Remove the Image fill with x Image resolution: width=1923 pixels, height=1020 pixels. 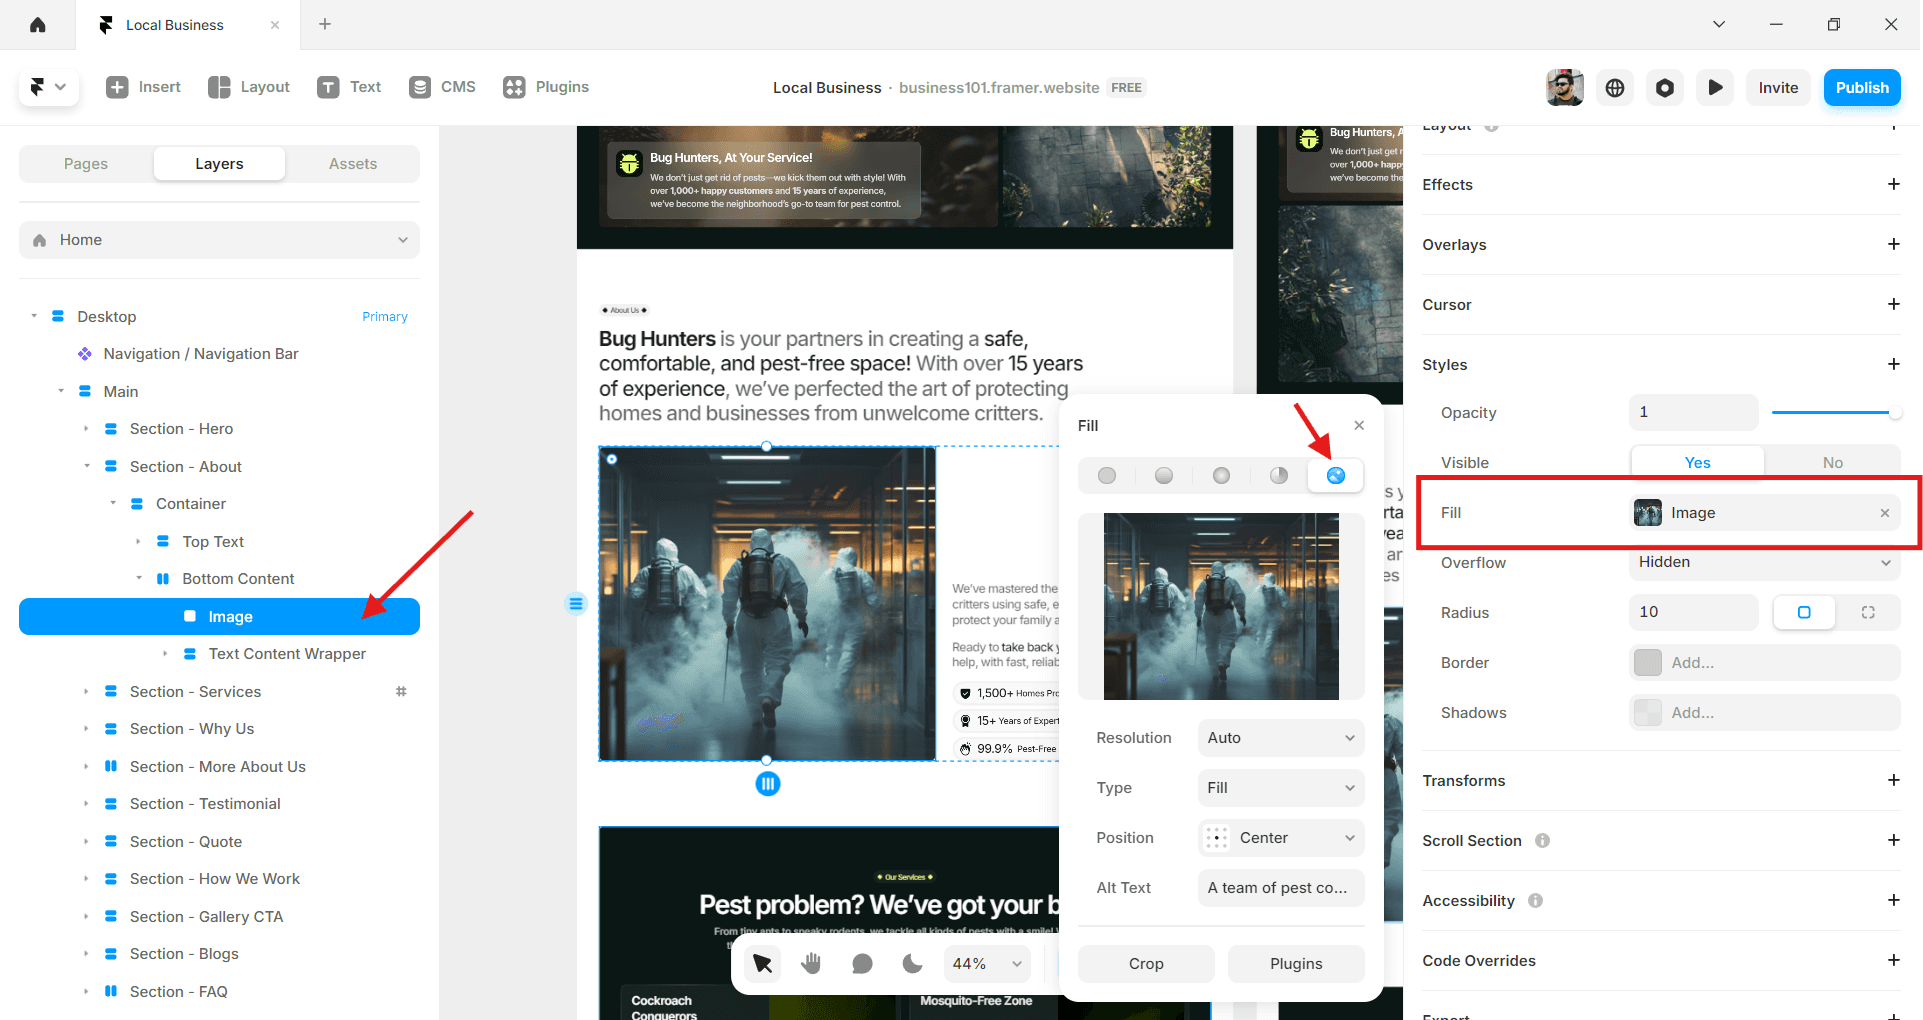(1885, 513)
